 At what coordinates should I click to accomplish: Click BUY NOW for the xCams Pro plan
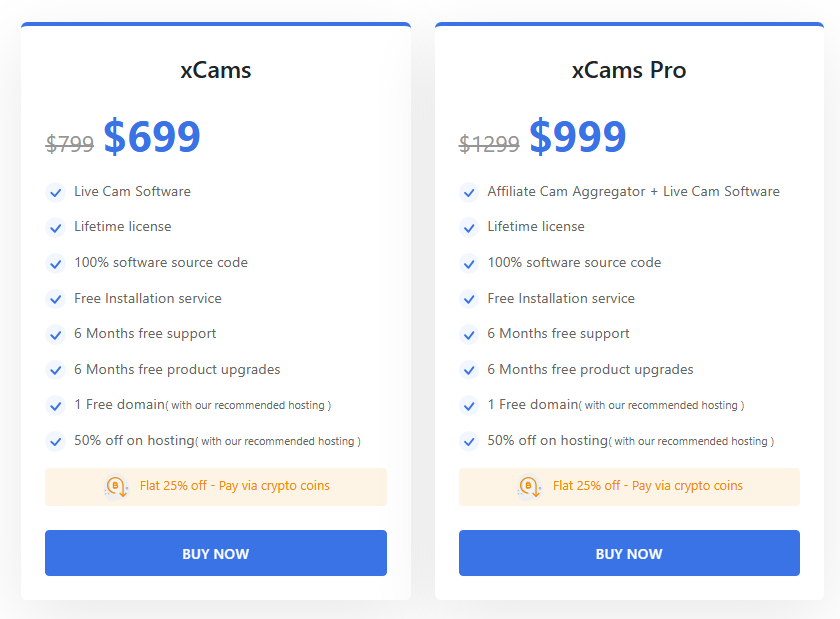coord(628,553)
